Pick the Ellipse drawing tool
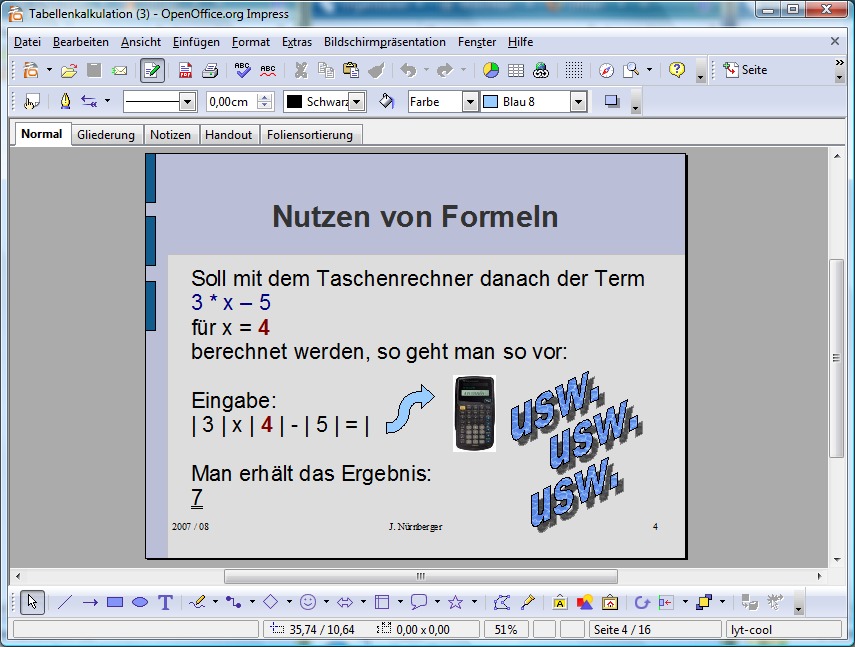Screen dimensions: 855x647 point(140,602)
